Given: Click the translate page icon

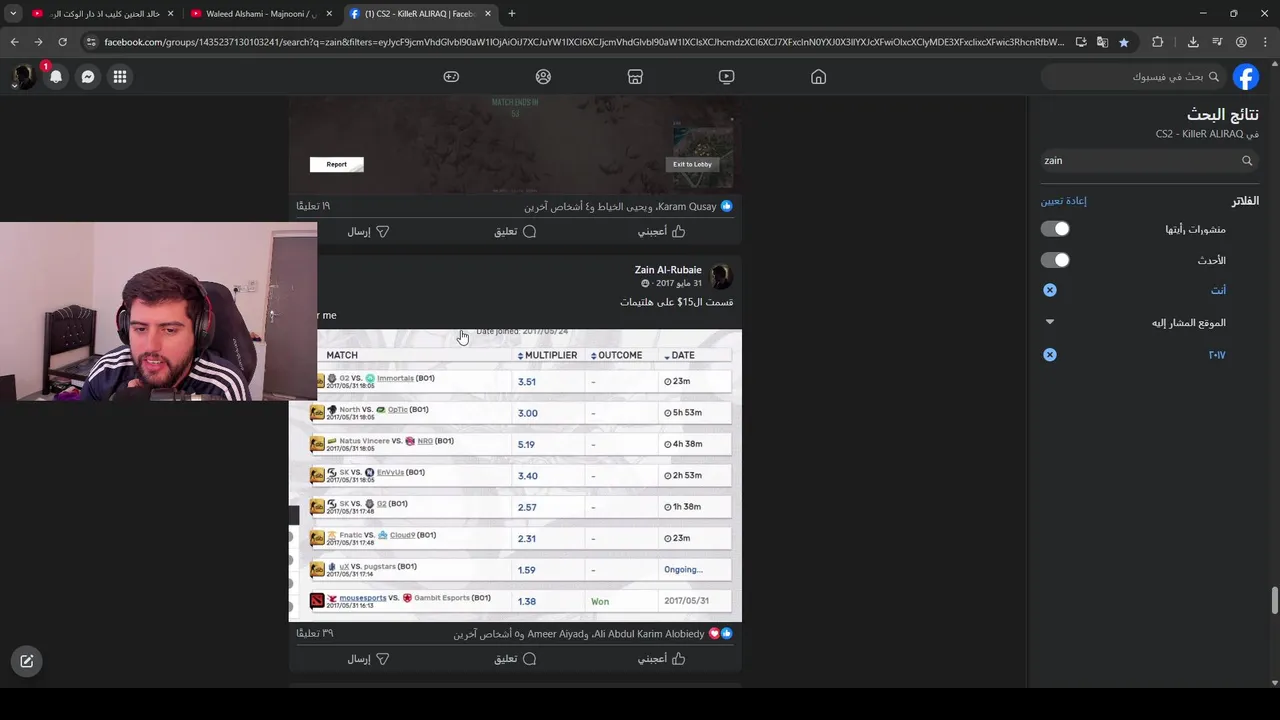Looking at the screenshot, I should (1102, 42).
